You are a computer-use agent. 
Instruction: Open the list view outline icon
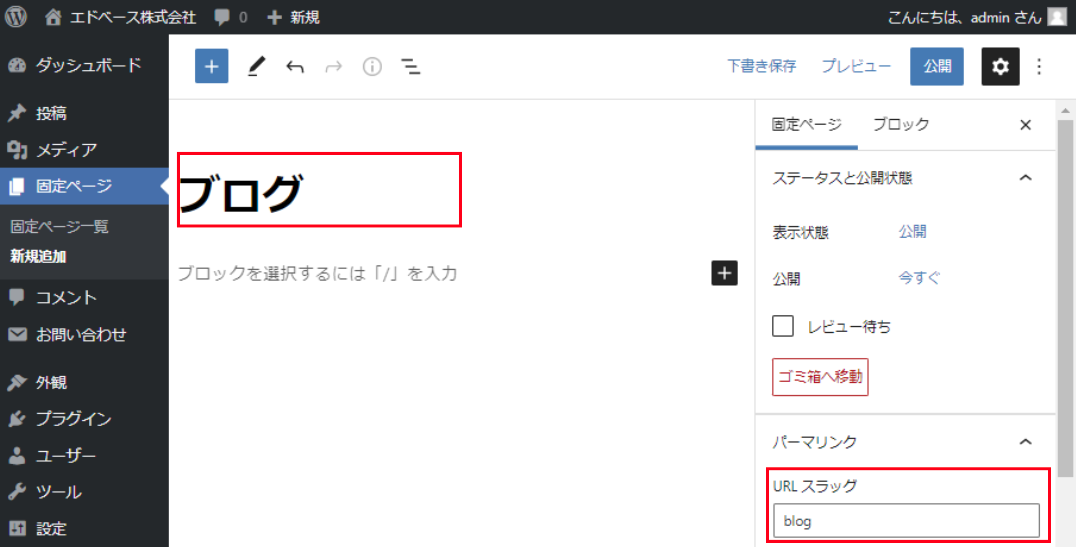pyautogui.click(x=411, y=67)
